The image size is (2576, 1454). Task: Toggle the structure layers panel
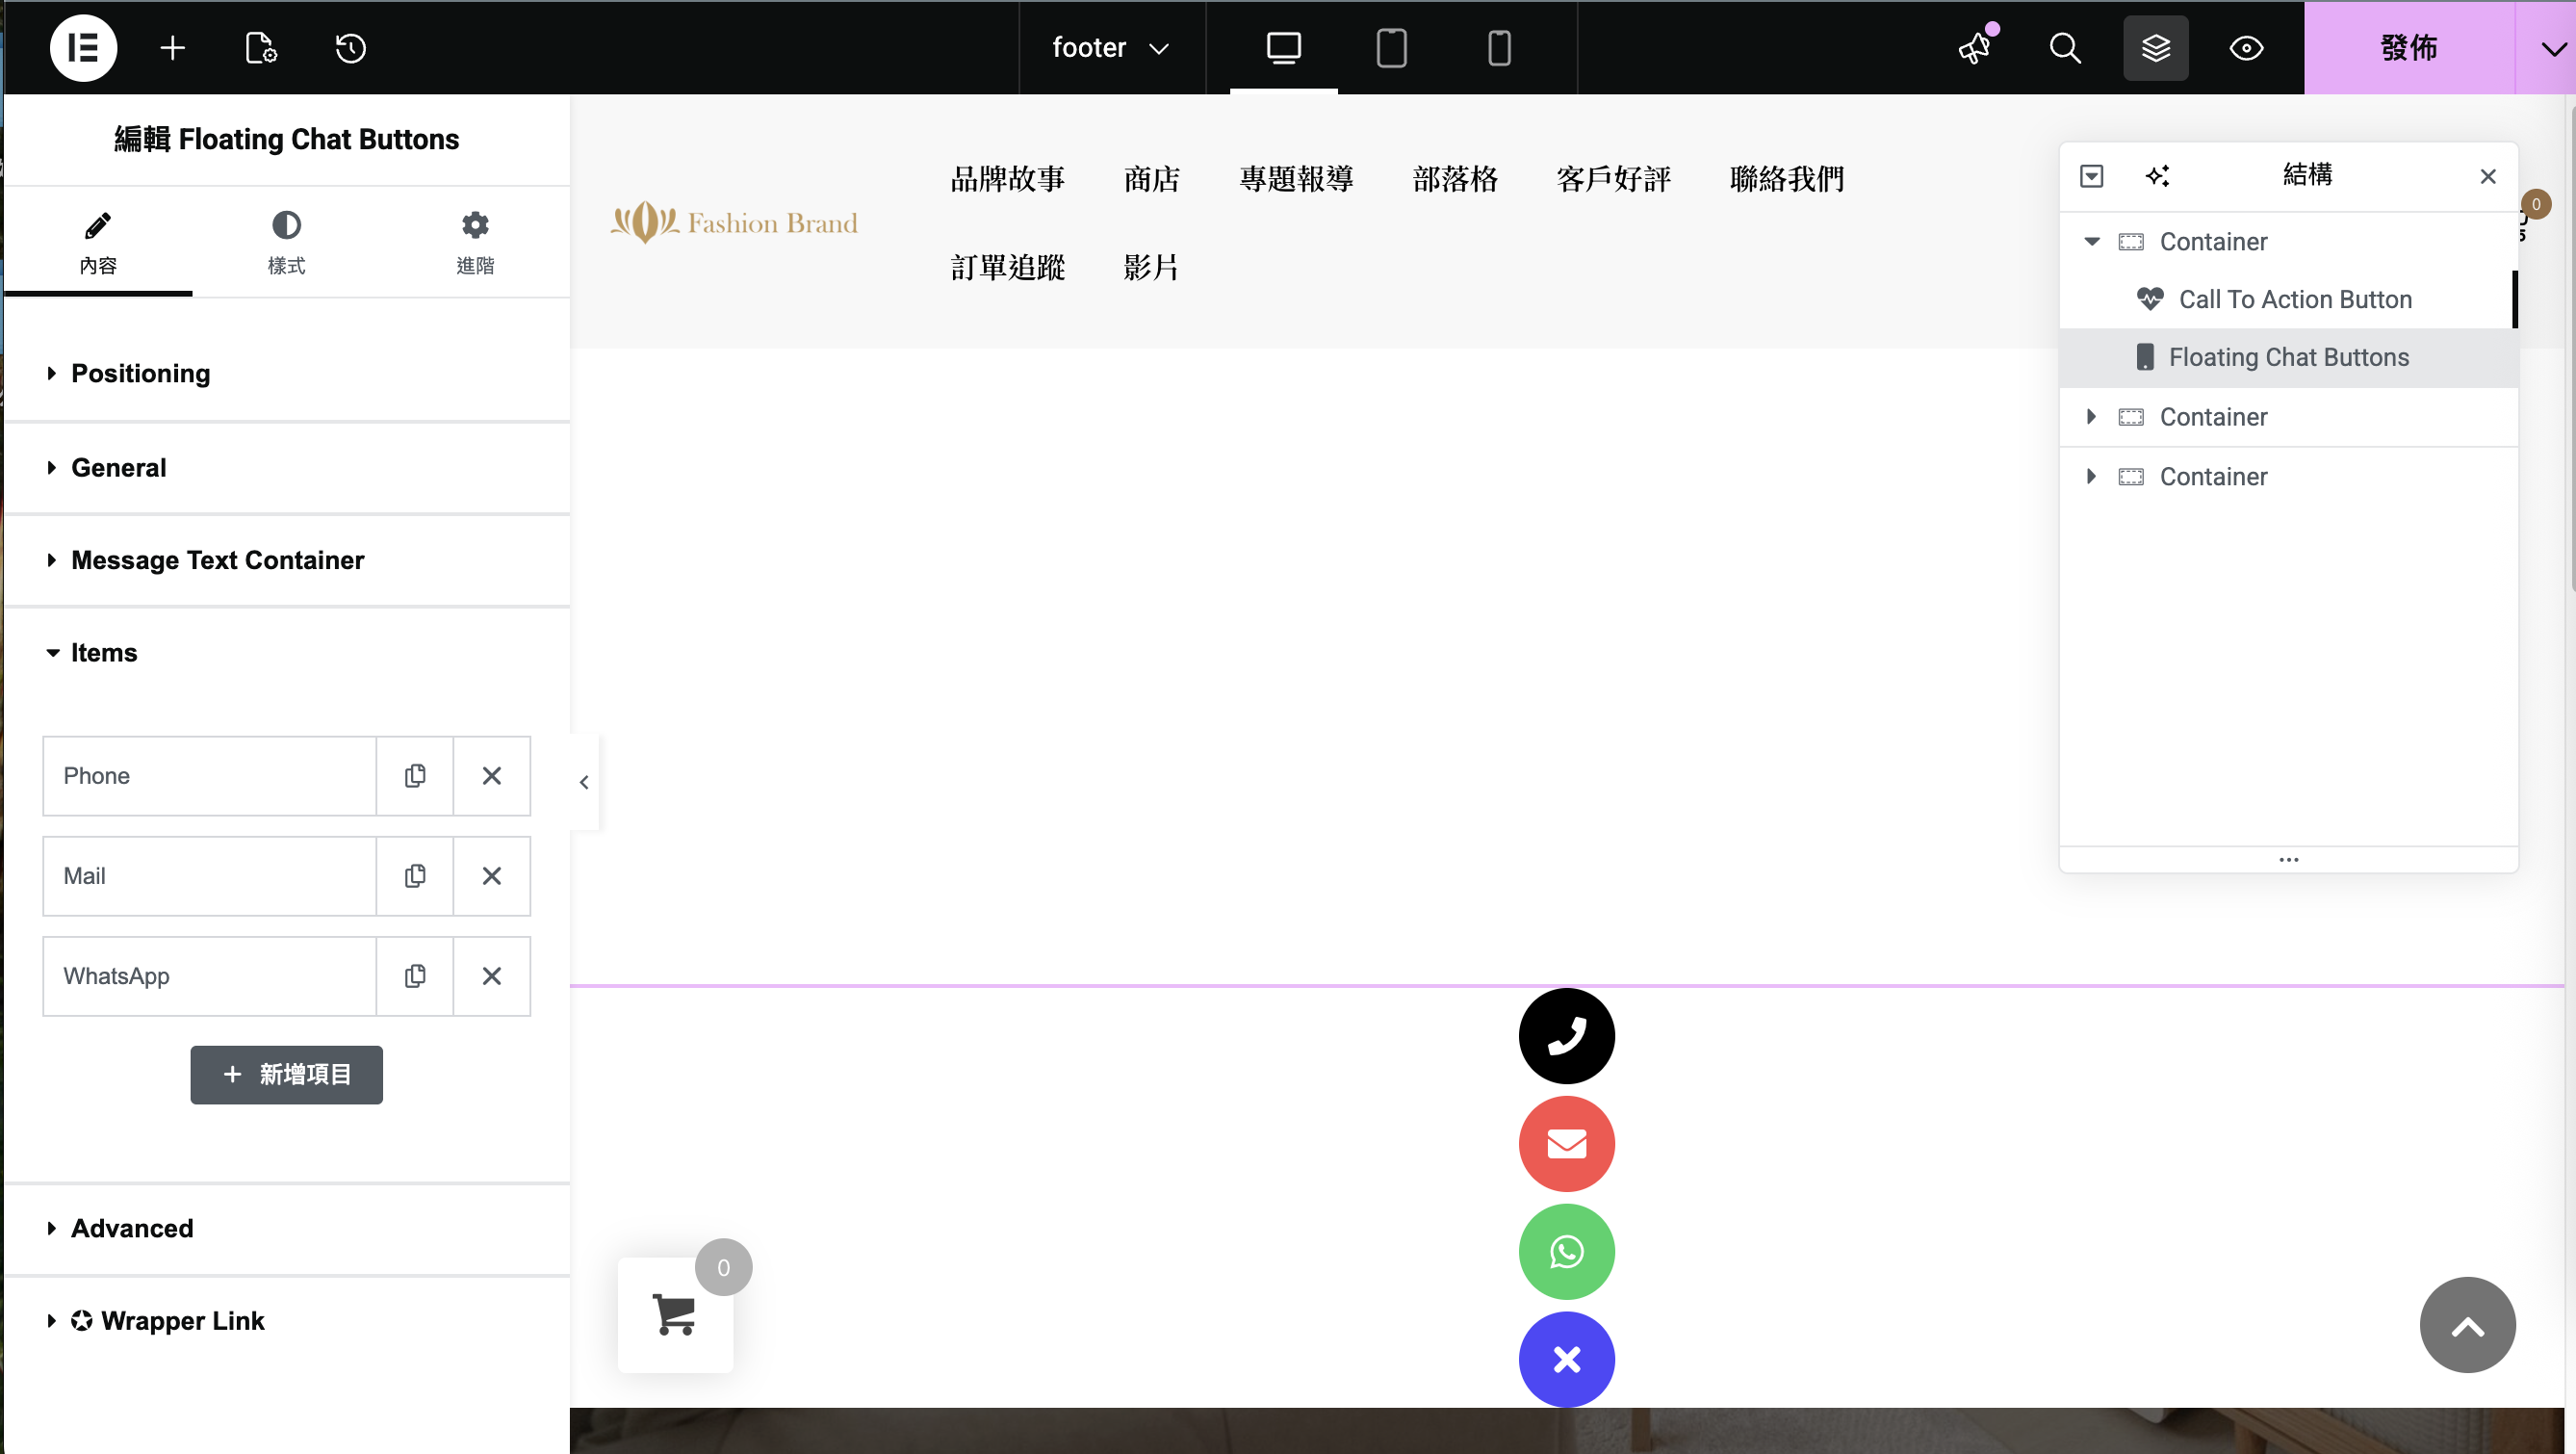click(2155, 47)
